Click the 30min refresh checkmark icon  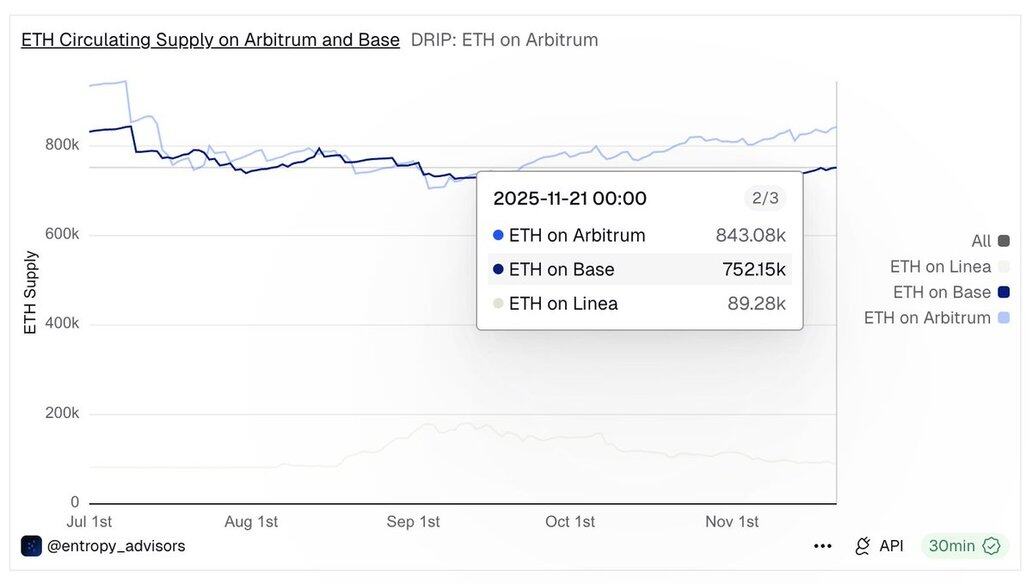[x=991, y=546]
